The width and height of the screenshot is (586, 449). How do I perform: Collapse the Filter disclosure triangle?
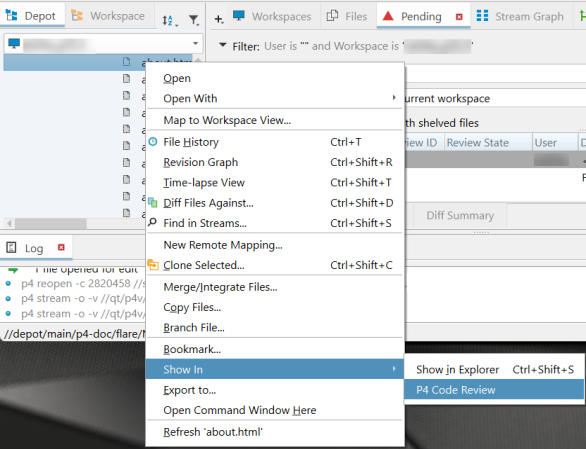click(x=223, y=45)
